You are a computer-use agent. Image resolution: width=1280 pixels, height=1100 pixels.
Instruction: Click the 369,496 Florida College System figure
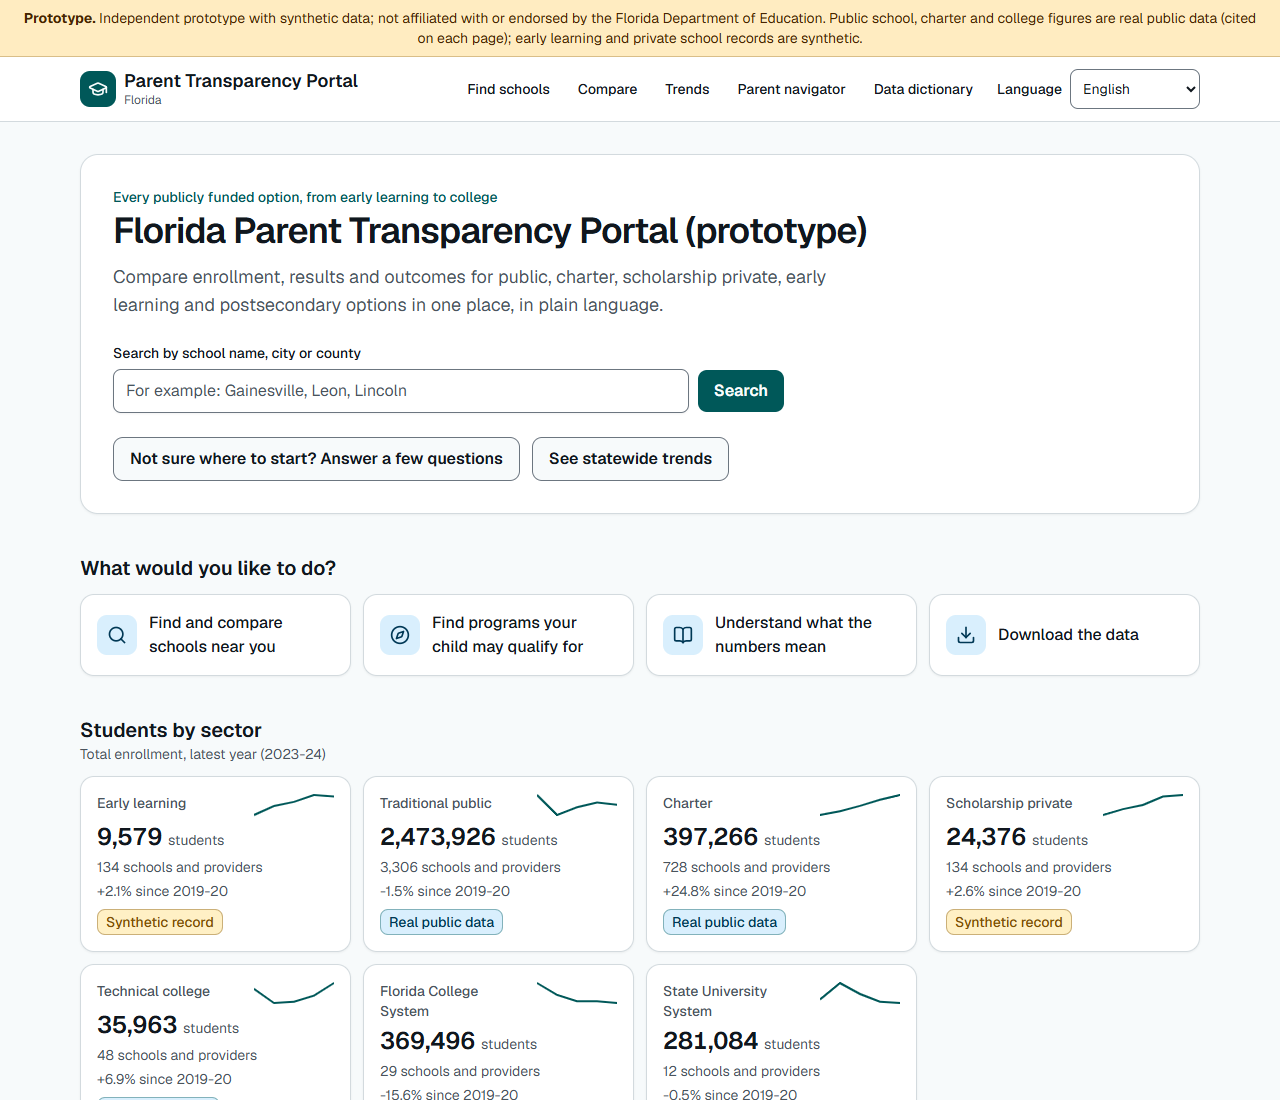point(428,1041)
